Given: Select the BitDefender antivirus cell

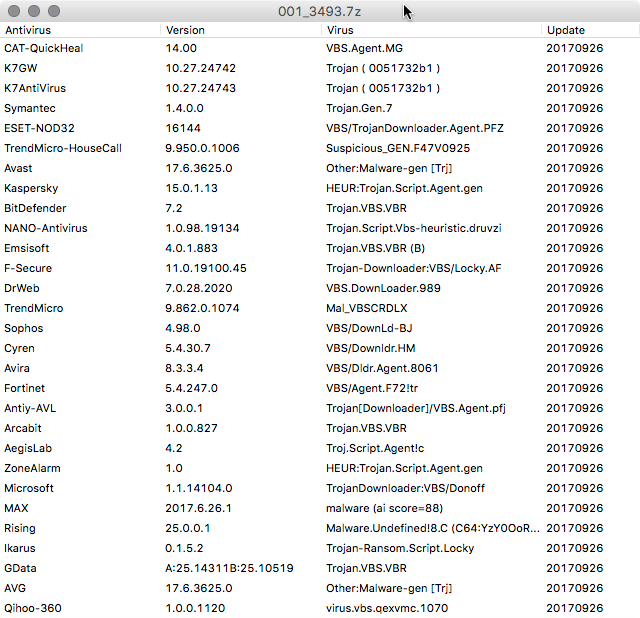Looking at the screenshot, I should pos(35,208).
